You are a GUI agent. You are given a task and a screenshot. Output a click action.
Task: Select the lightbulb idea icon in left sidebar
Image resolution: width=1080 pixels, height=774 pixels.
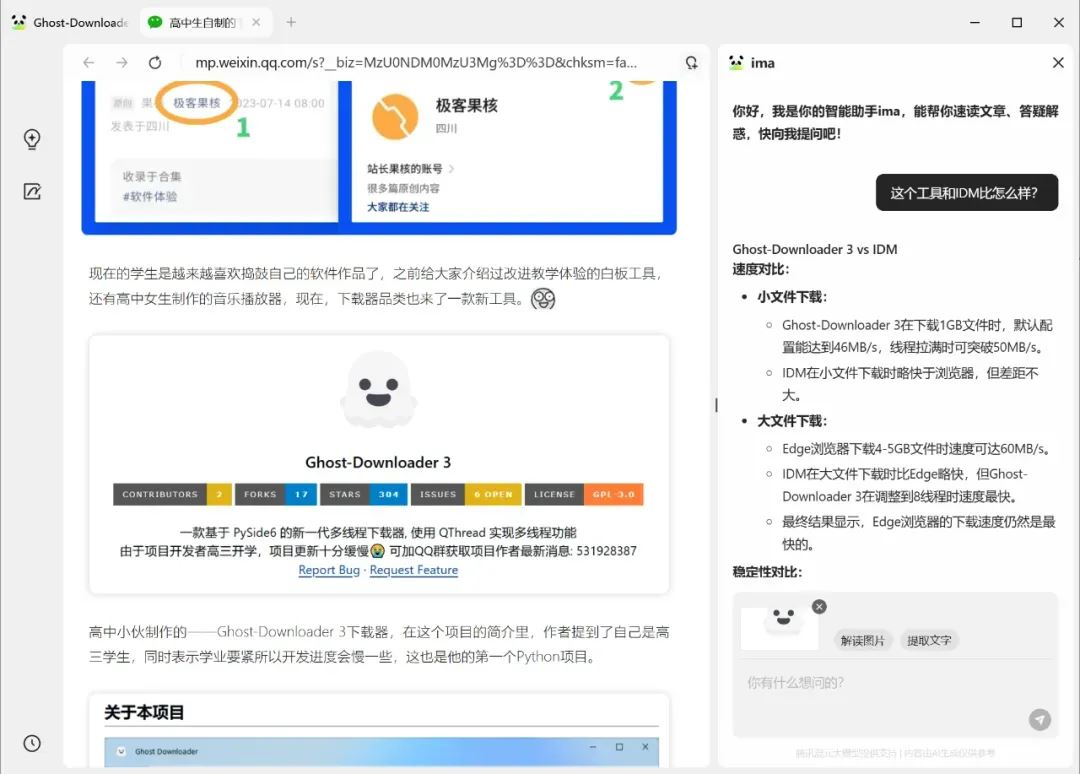(x=31, y=140)
